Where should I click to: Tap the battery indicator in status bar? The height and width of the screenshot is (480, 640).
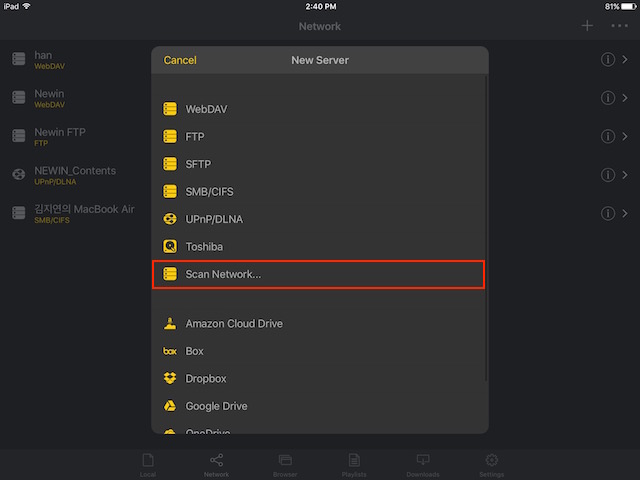click(628, 6)
